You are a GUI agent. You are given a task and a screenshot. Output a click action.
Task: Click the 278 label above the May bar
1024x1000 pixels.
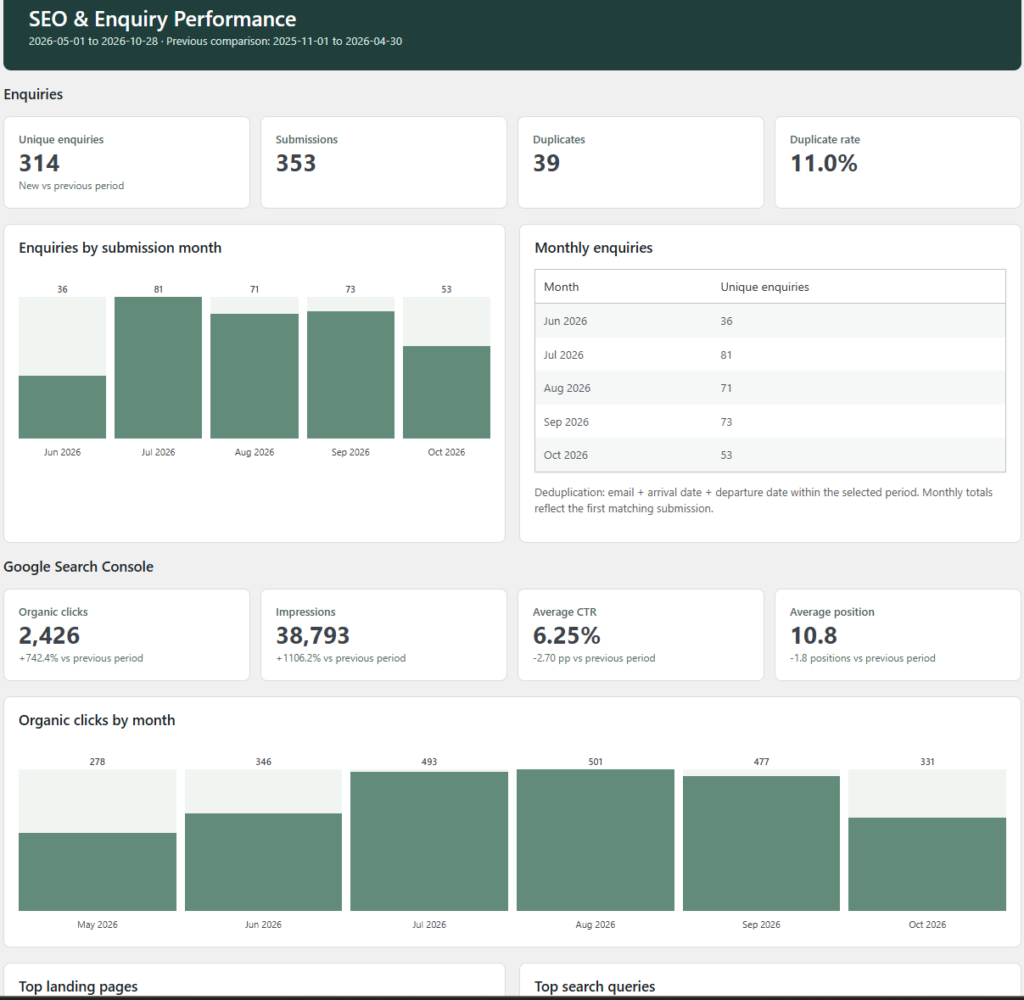click(97, 762)
